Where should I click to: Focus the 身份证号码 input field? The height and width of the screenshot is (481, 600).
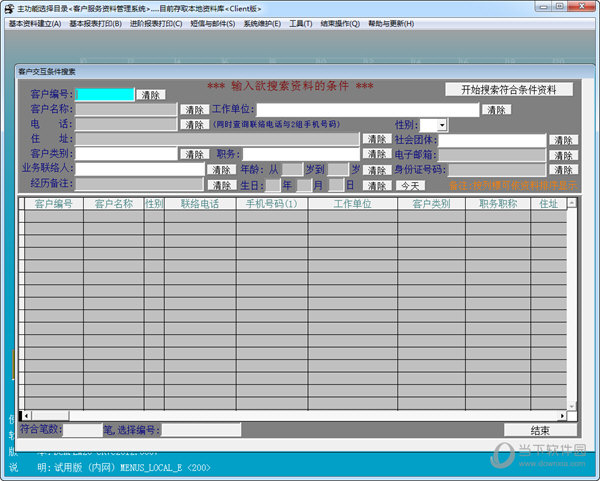(x=497, y=170)
